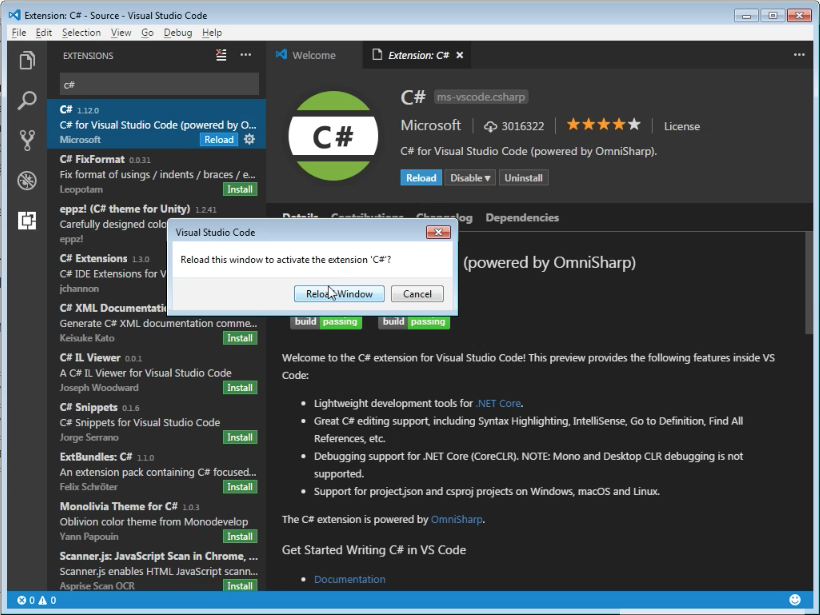Open the Extensions panel more actions menu
The image size is (820, 615).
[246, 55]
